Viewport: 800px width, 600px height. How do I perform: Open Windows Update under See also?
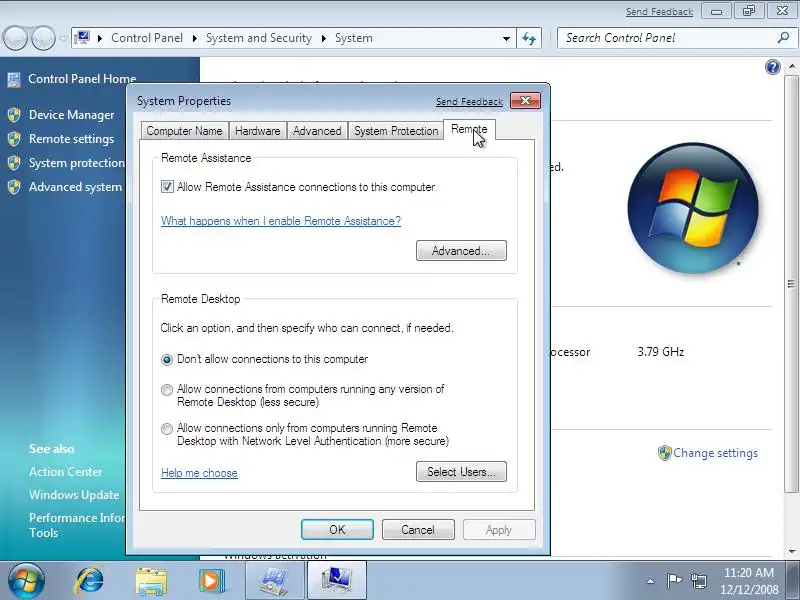(x=74, y=494)
